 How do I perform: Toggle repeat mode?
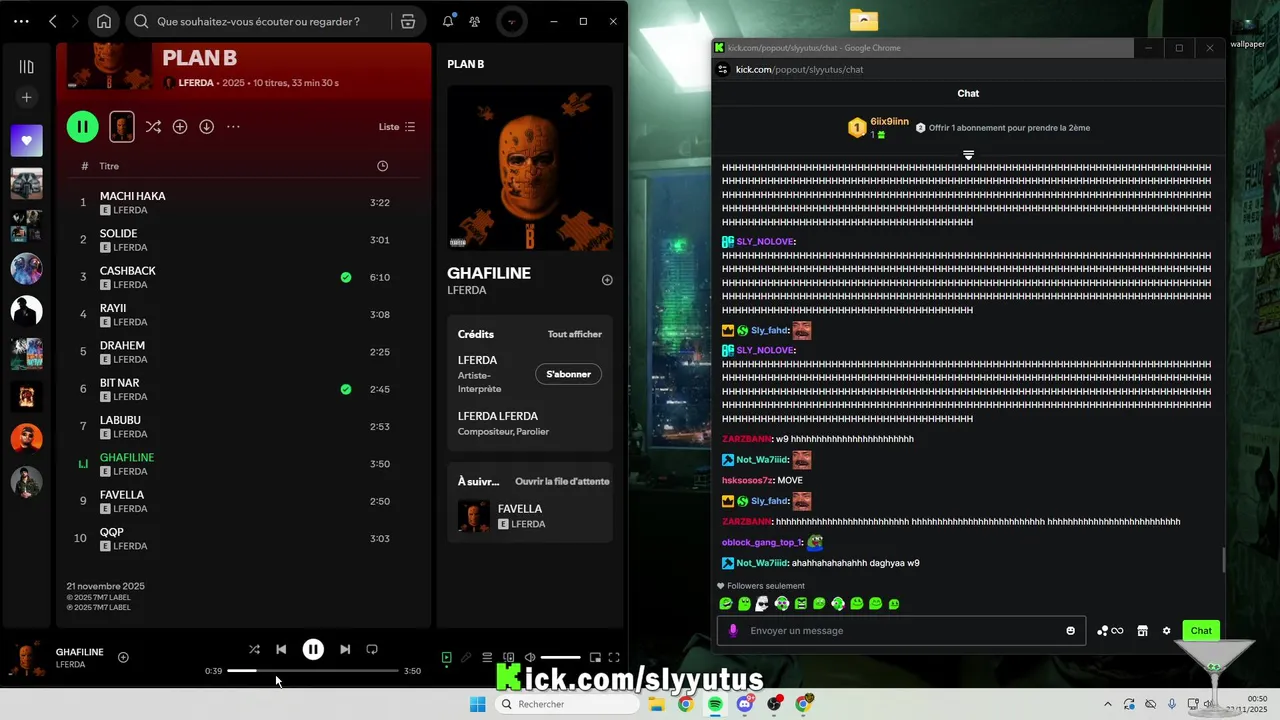point(372,649)
